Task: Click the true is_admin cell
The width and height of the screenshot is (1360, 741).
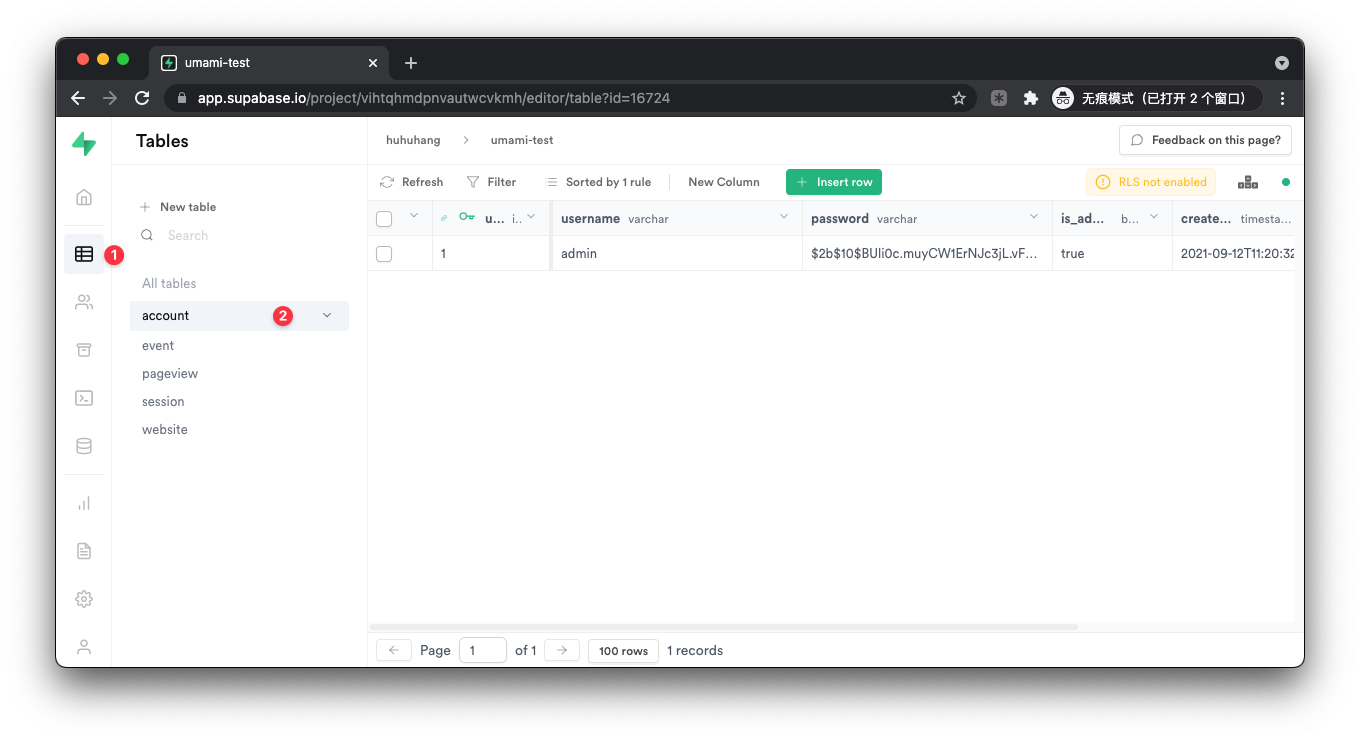Action: (1112, 254)
